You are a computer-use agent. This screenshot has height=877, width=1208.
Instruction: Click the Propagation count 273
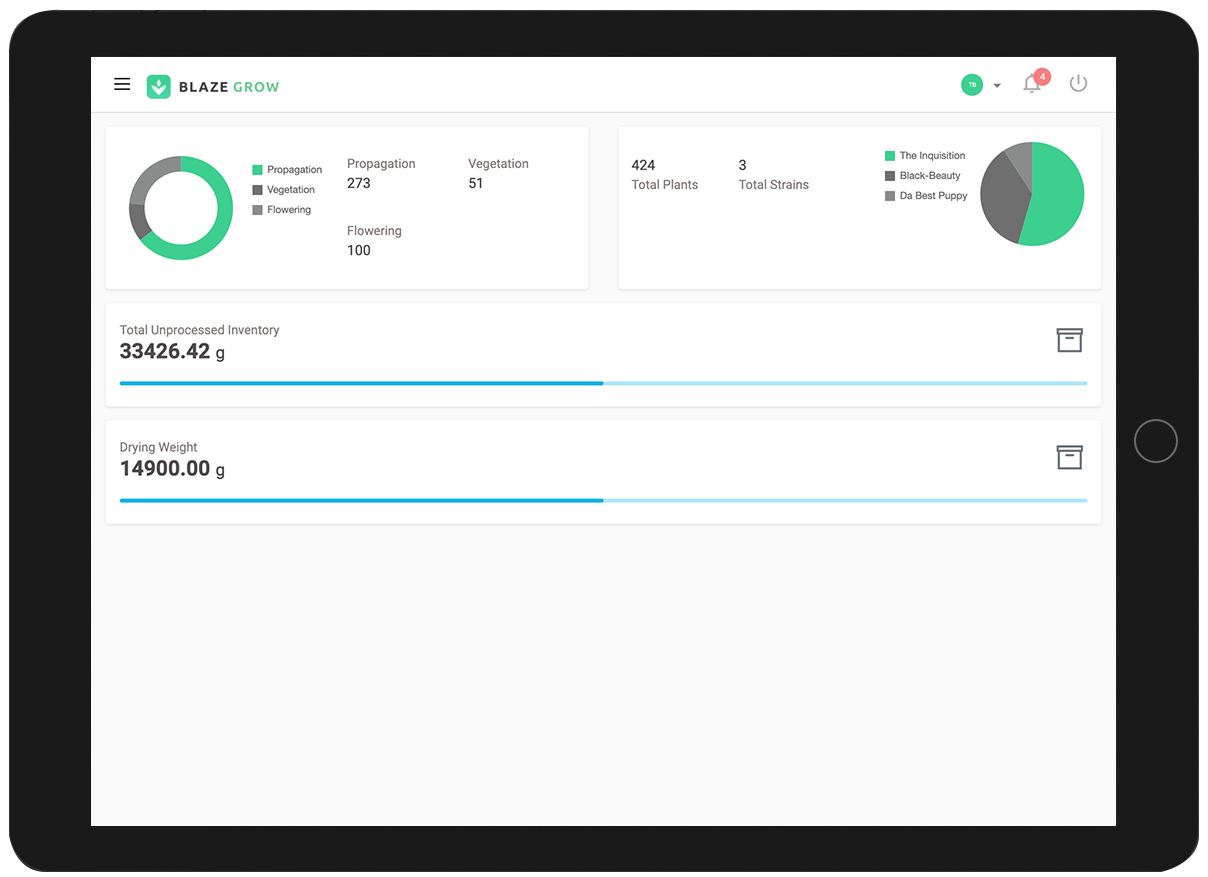tap(359, 183)
